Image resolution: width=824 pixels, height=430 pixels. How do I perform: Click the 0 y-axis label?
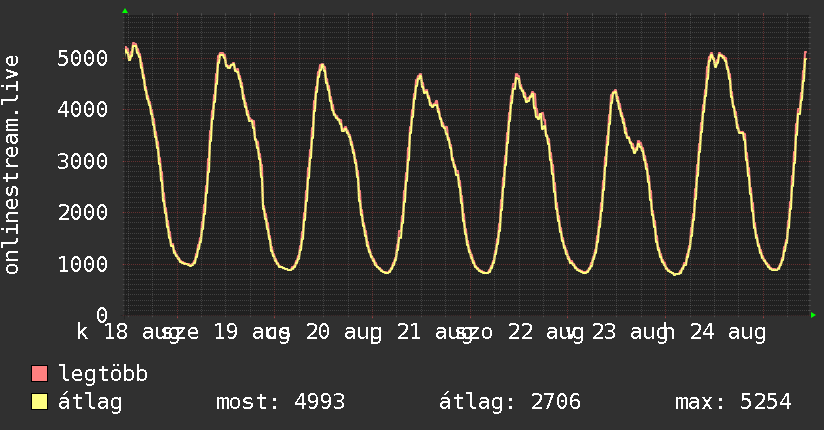[102, 315]
